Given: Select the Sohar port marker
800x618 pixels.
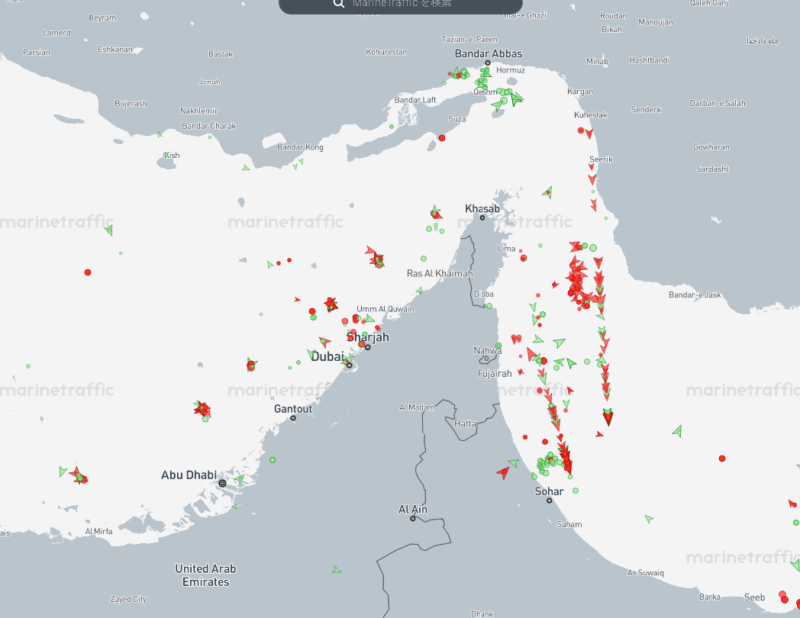Looking at the screenshot, I should click(x=548, y=500).
